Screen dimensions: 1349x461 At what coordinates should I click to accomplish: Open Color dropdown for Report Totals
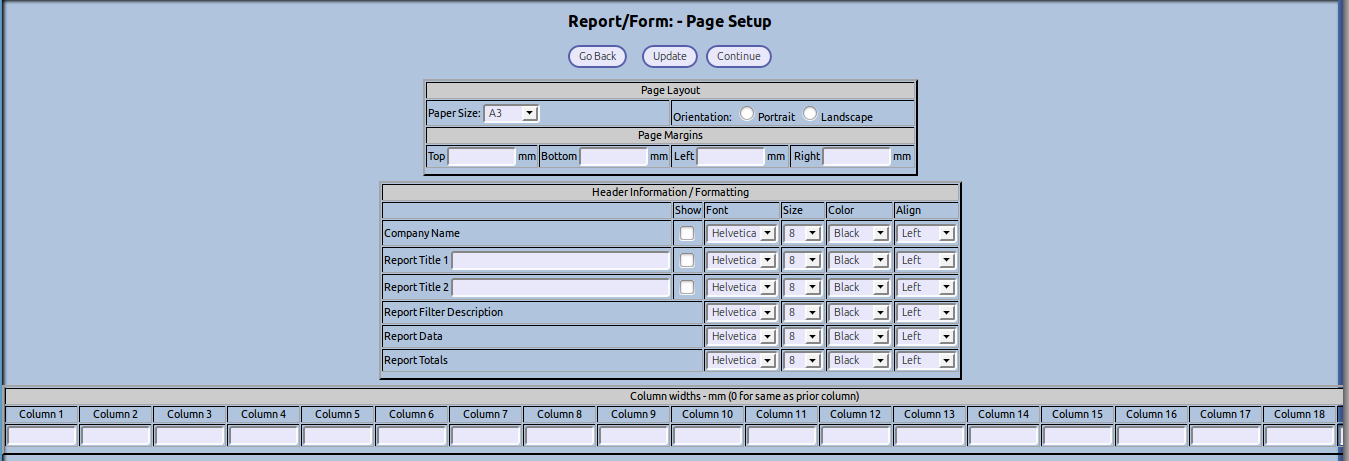[x=859, y=360]
